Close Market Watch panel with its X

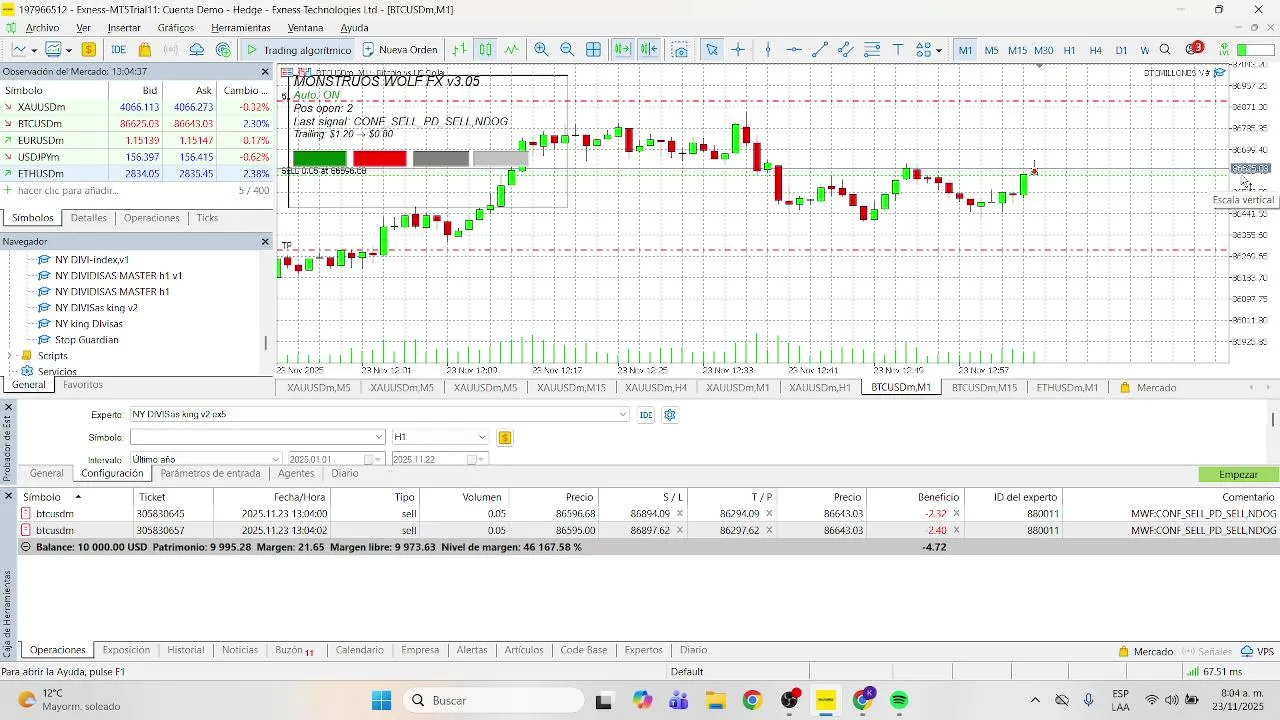[265, 72]
